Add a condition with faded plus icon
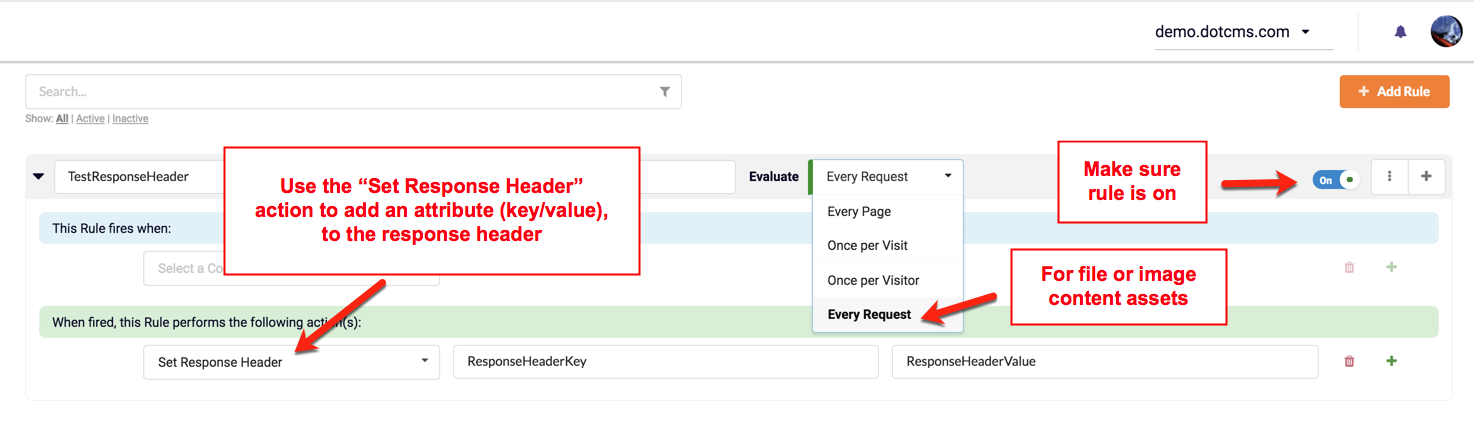 point(1390,268)
